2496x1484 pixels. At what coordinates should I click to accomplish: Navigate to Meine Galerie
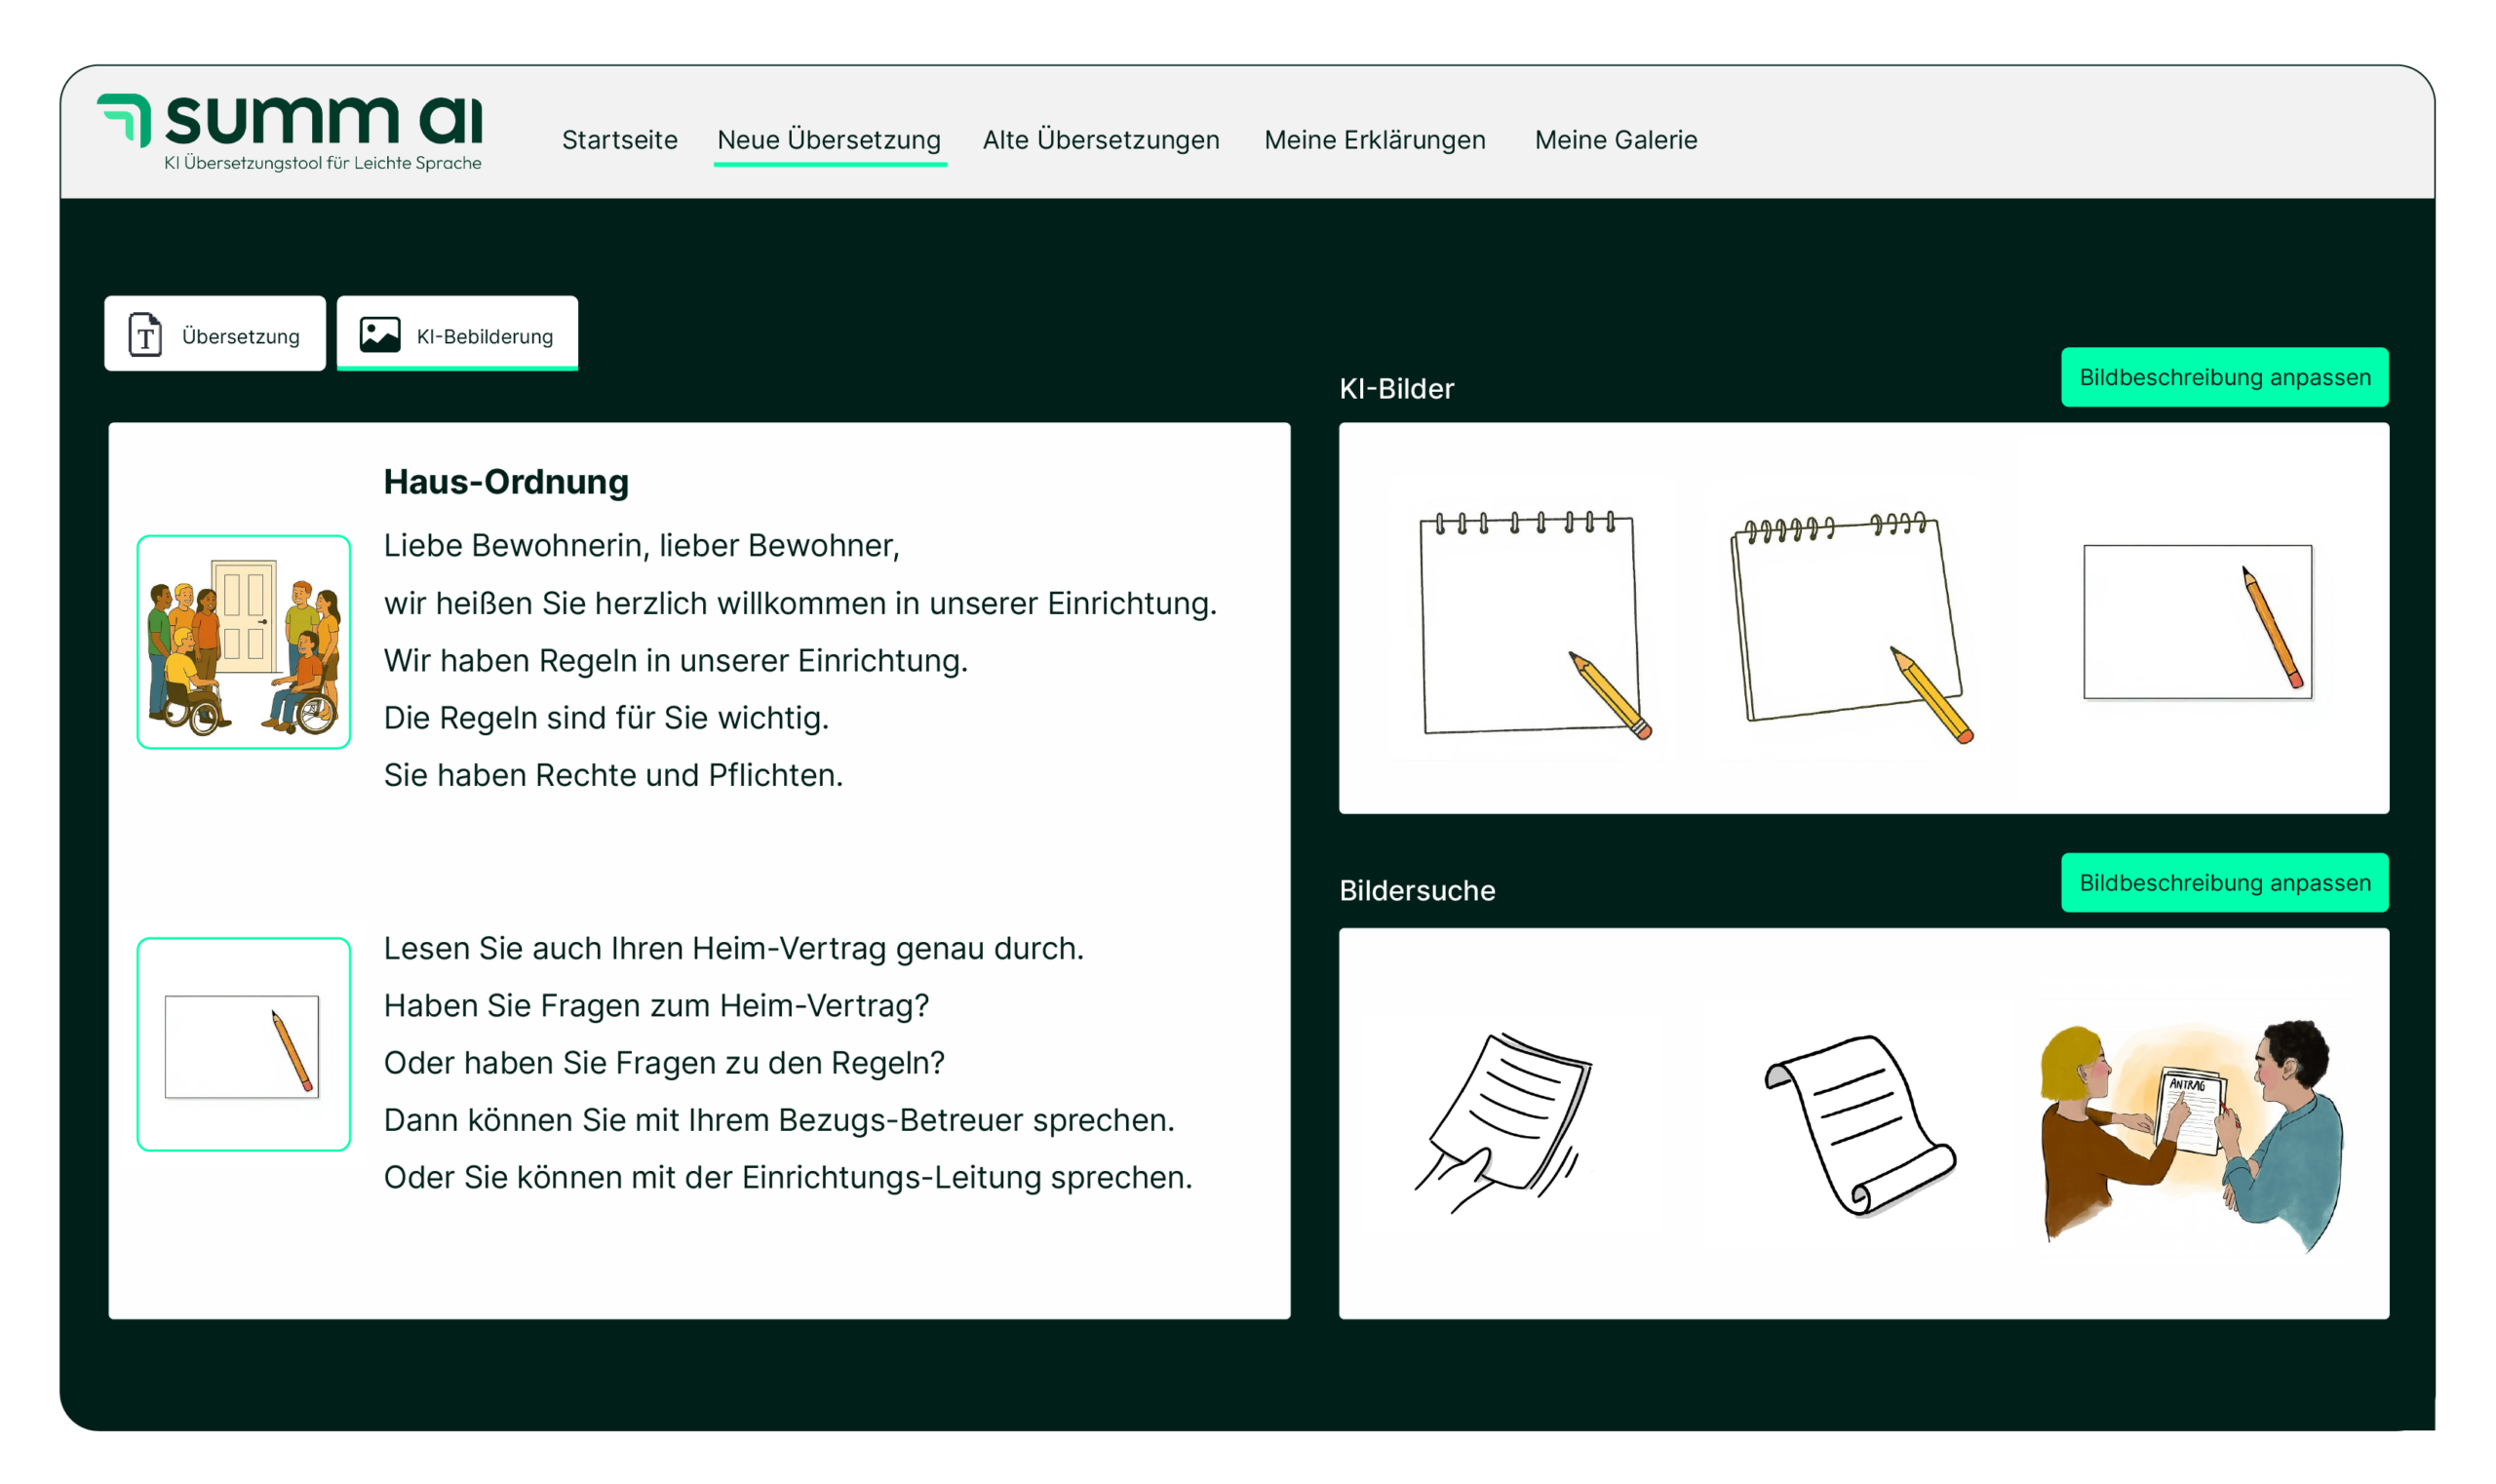tap(1615, 140)
